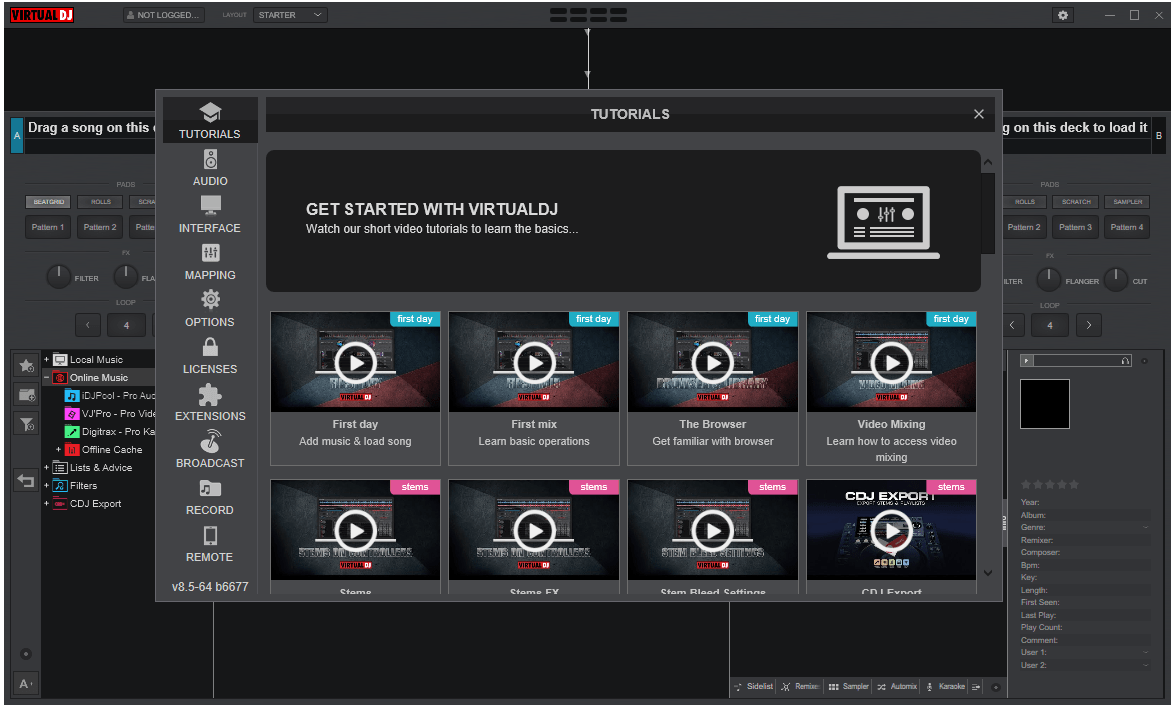Open the Remixes panel tab

pyautogui.click(x=800, y=686)
